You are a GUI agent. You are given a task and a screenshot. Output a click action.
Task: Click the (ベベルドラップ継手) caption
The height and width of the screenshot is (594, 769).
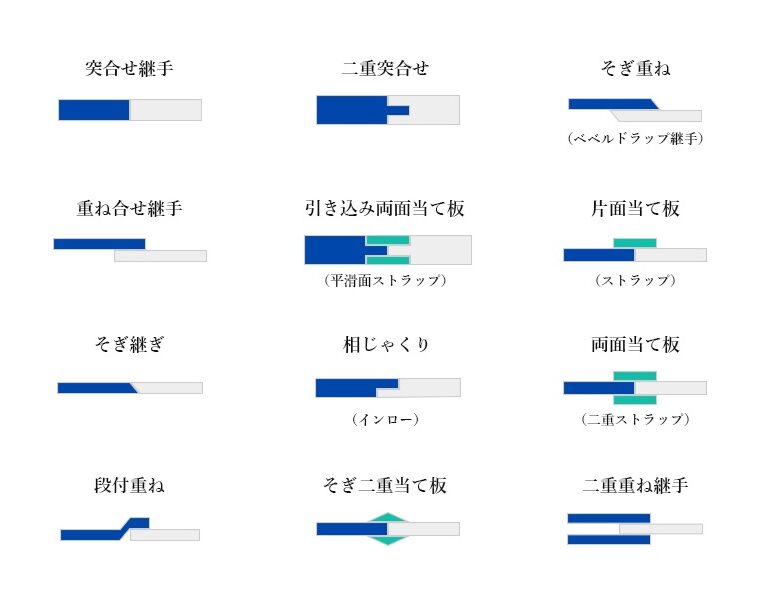[x=635, y=138]
